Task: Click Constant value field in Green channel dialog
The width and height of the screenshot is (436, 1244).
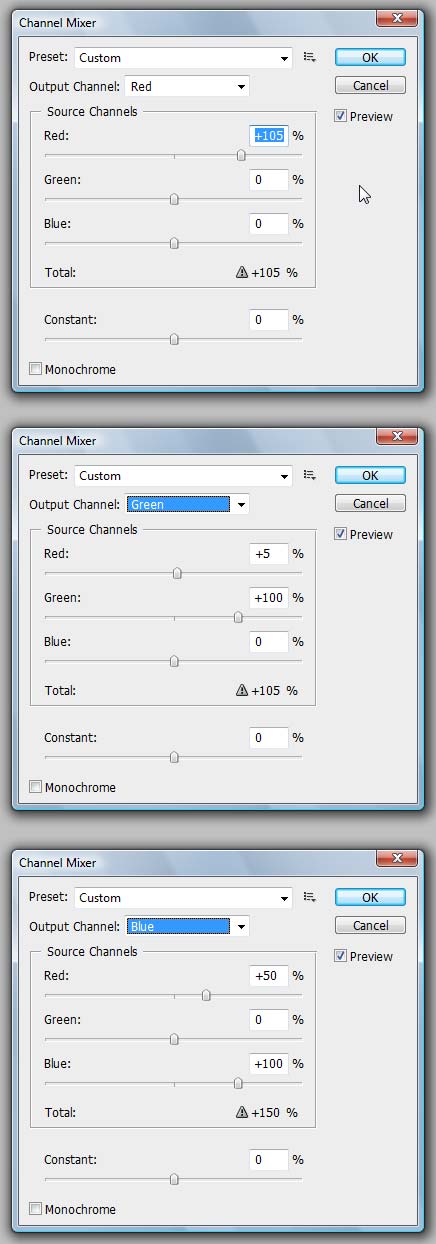Action: tap(268, 738)
